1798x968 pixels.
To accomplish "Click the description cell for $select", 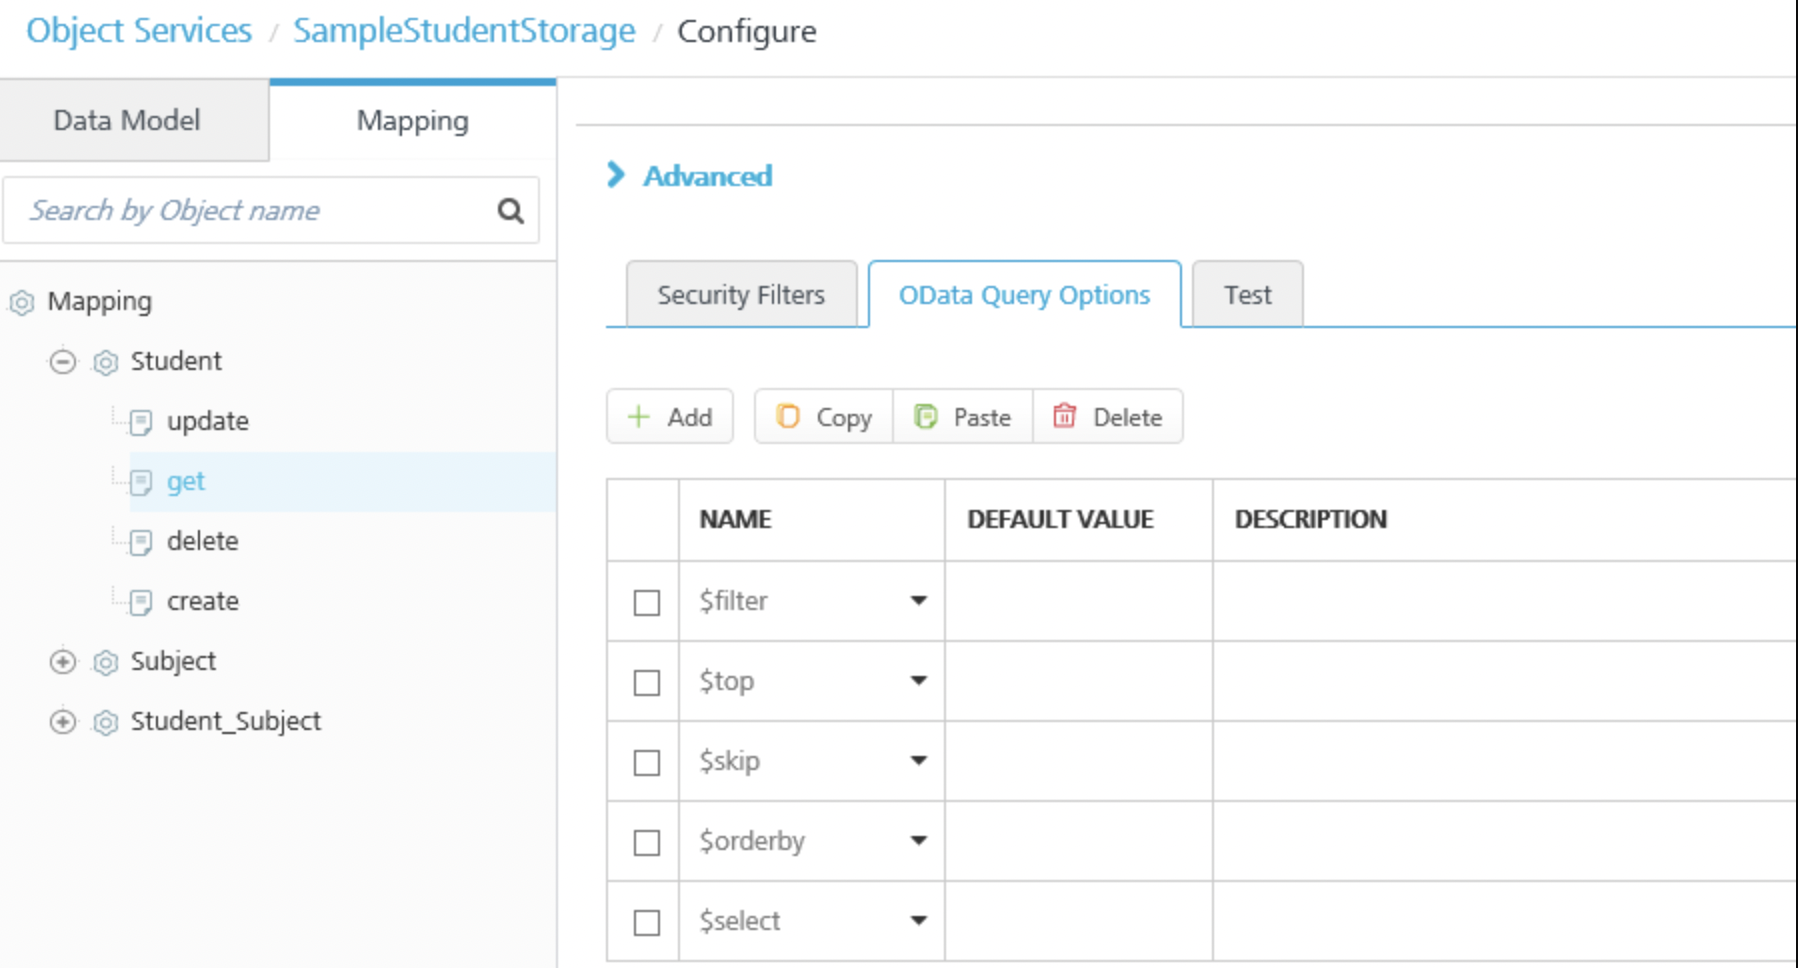I will (1505, 921).
